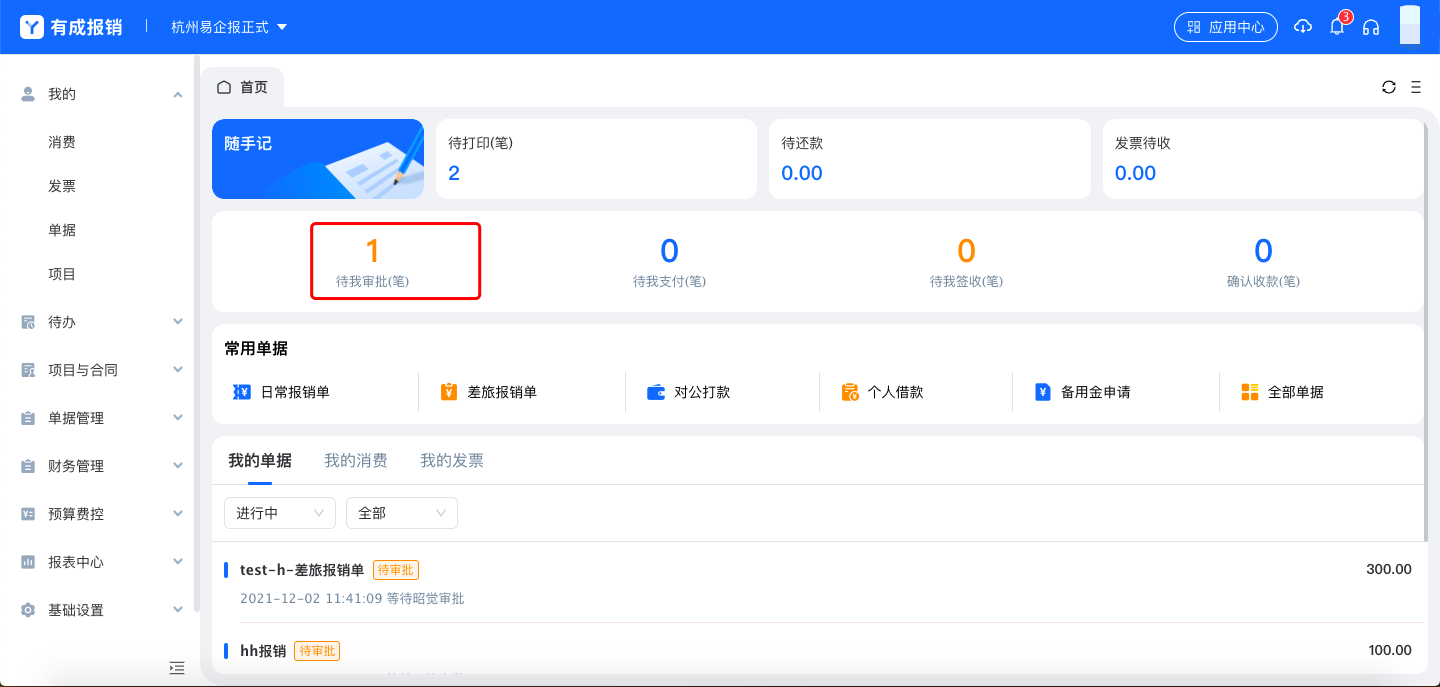This screenshot has width=1440, height=687.
Task: Click the 应用中心 button
Action: click(1225, 27)
